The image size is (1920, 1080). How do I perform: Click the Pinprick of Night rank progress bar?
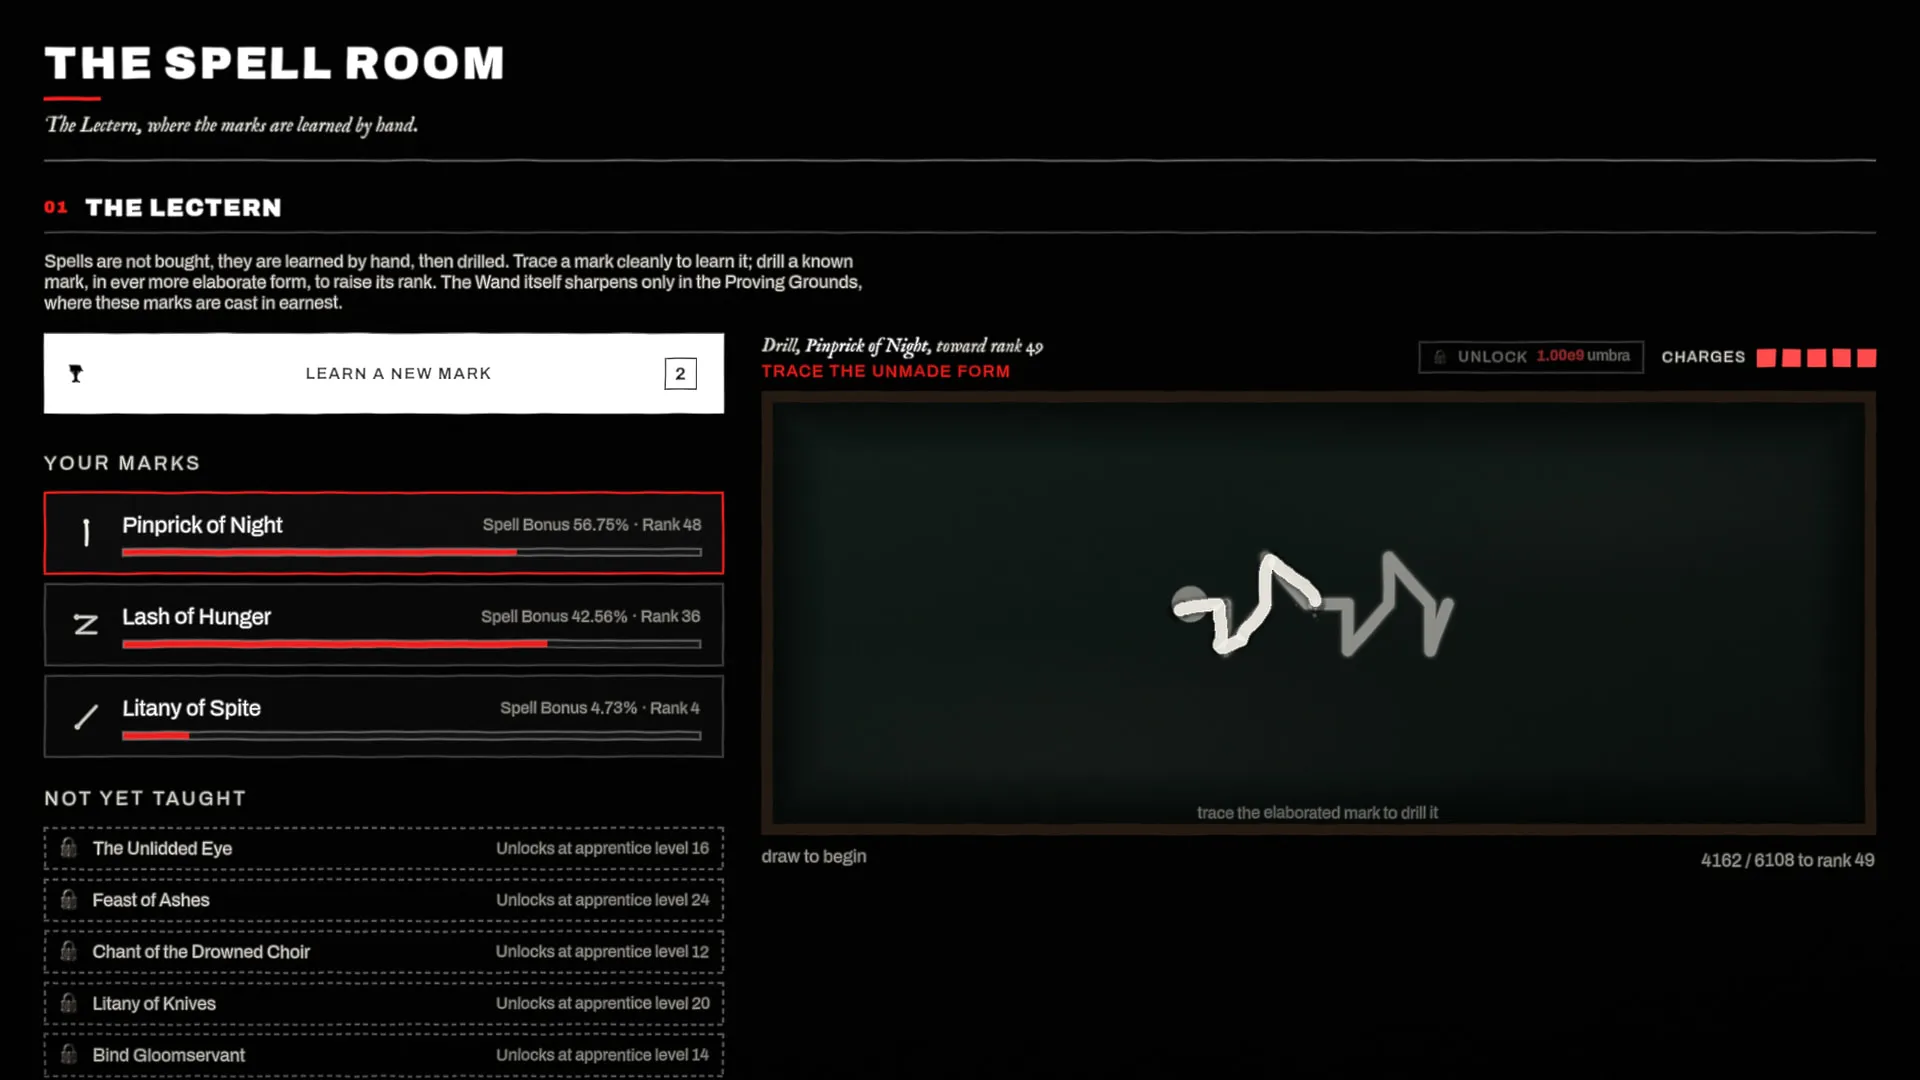pos(412,552)
